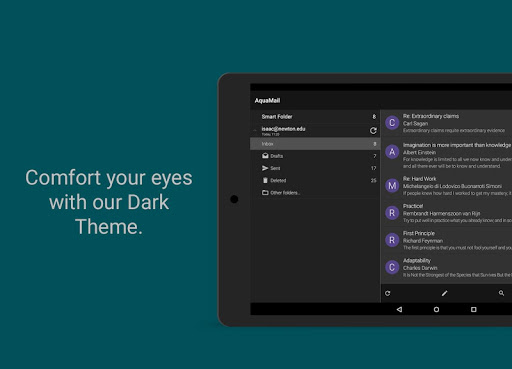Open Charles Darwin's Adaptability email
The image size is (512, 369).
click(446, 267)
